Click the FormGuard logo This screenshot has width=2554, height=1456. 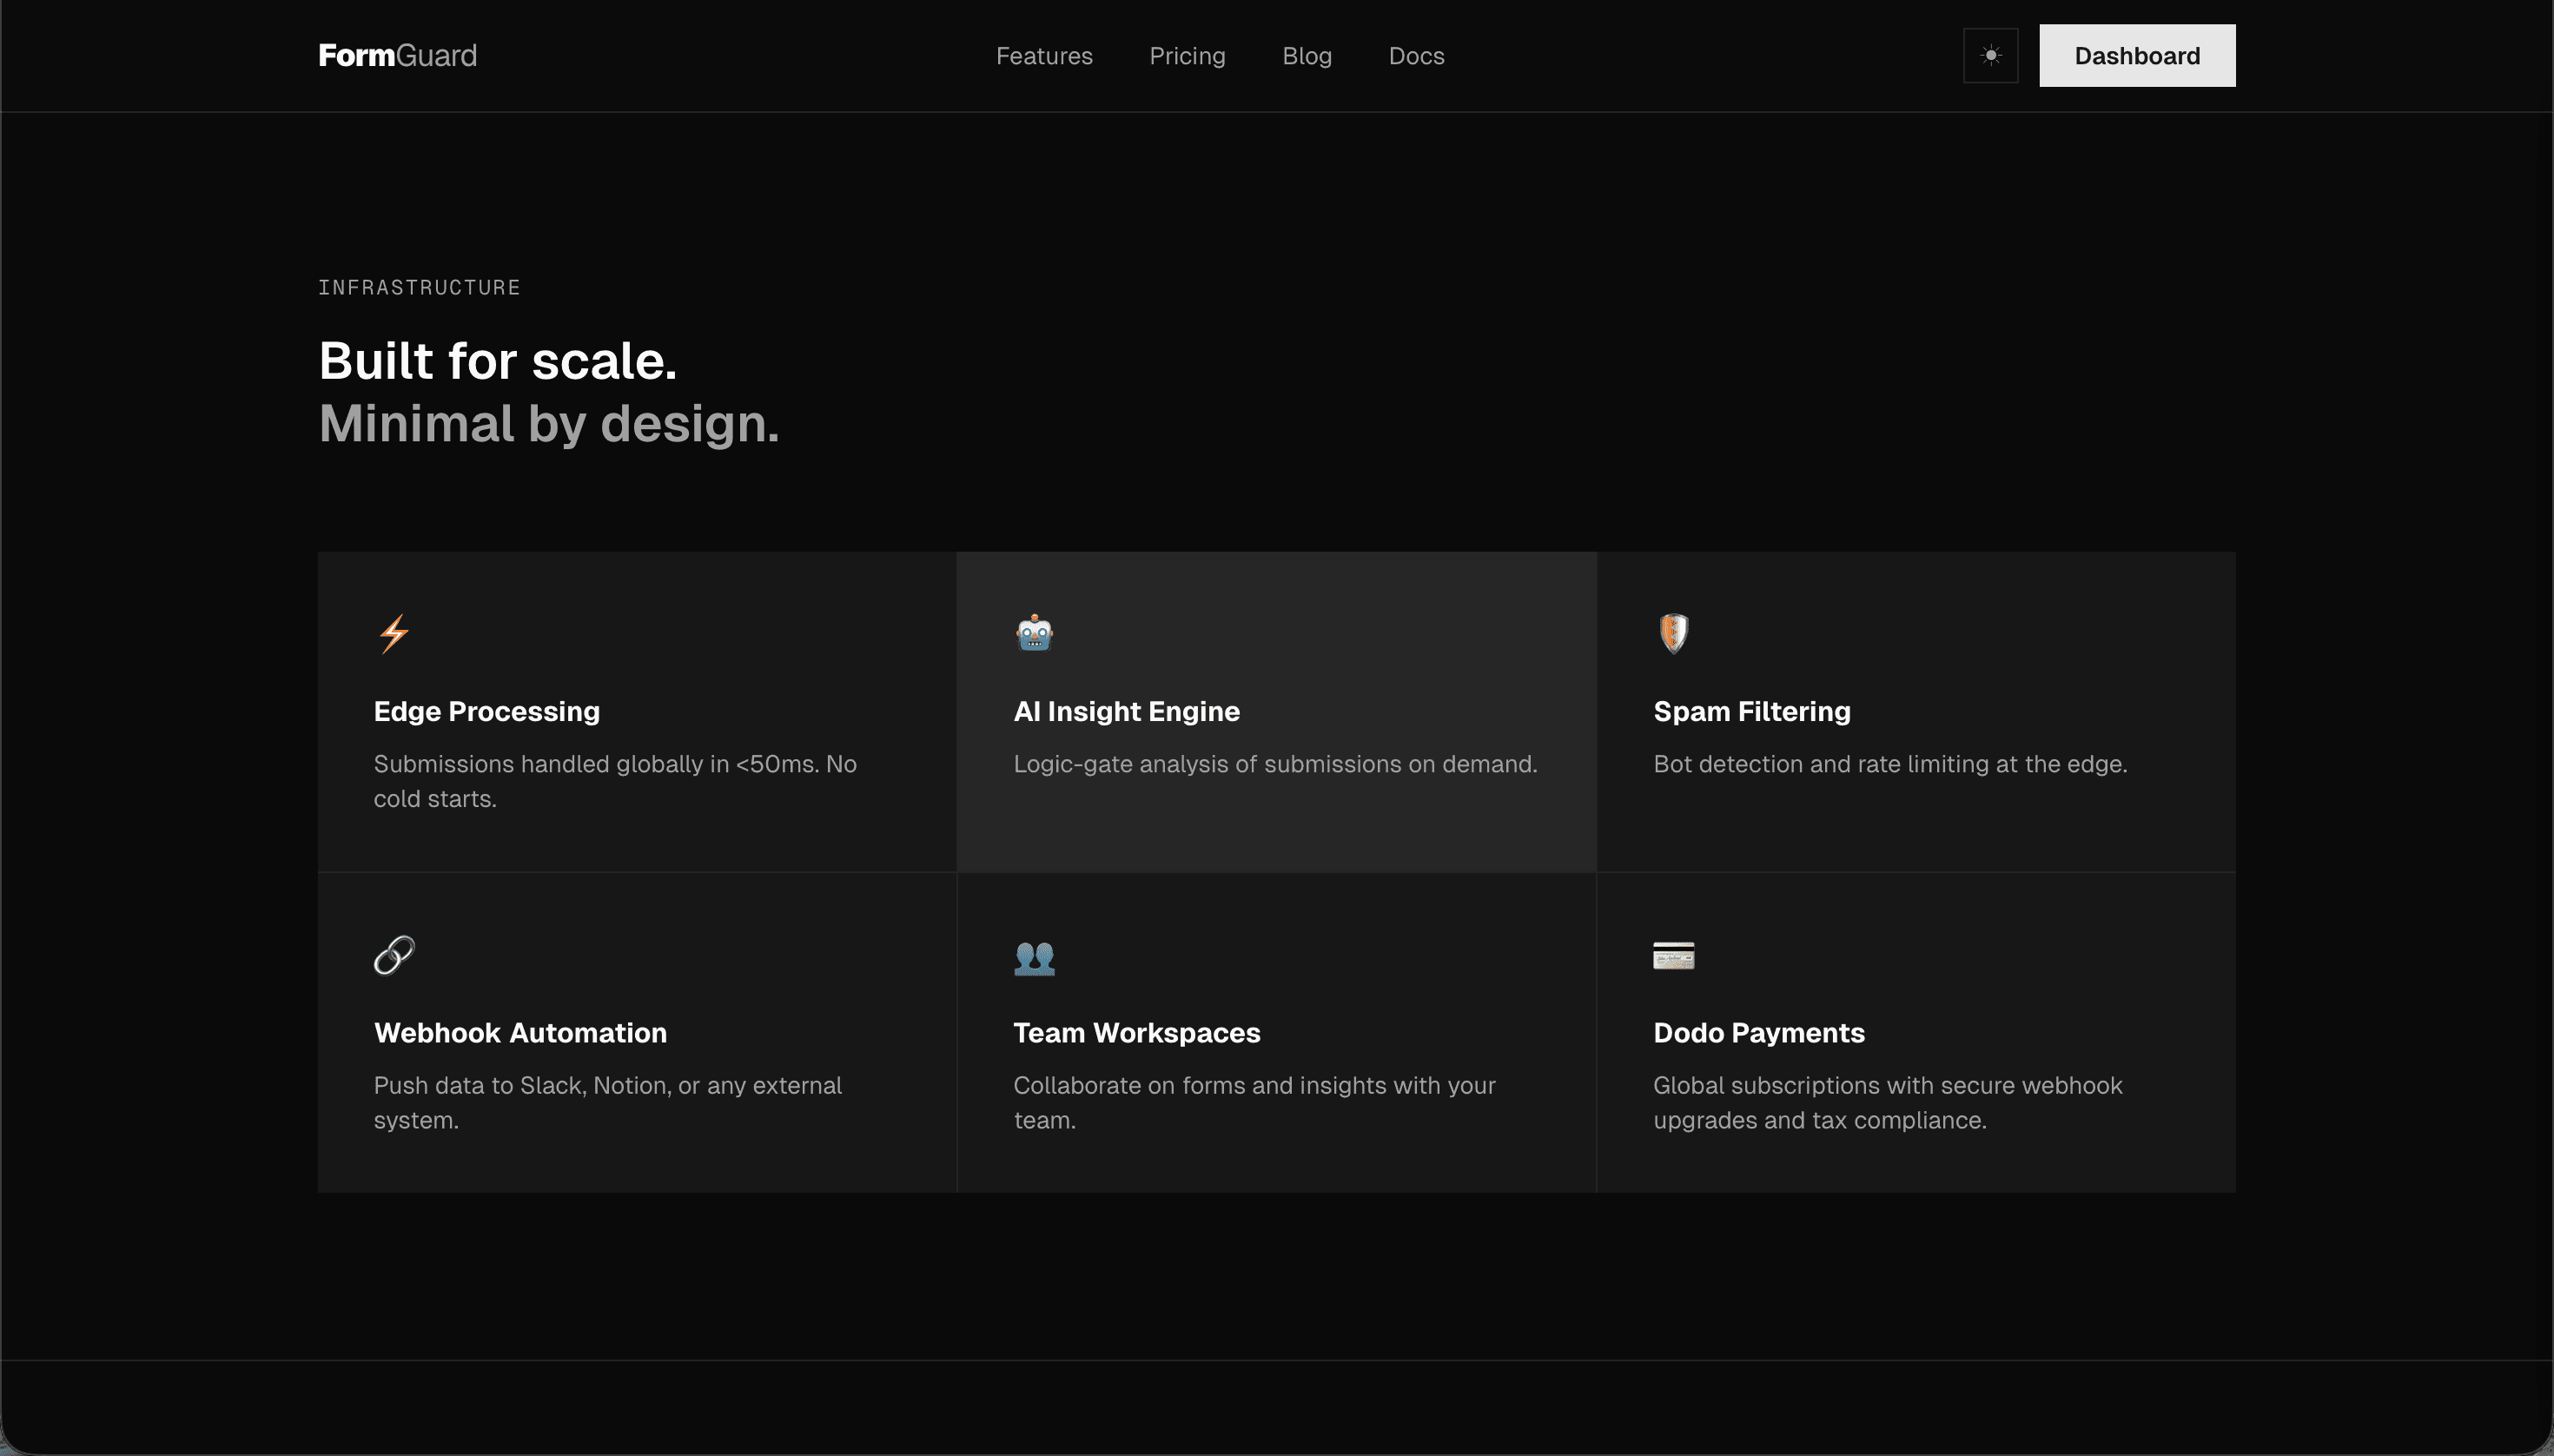point(396,55)
